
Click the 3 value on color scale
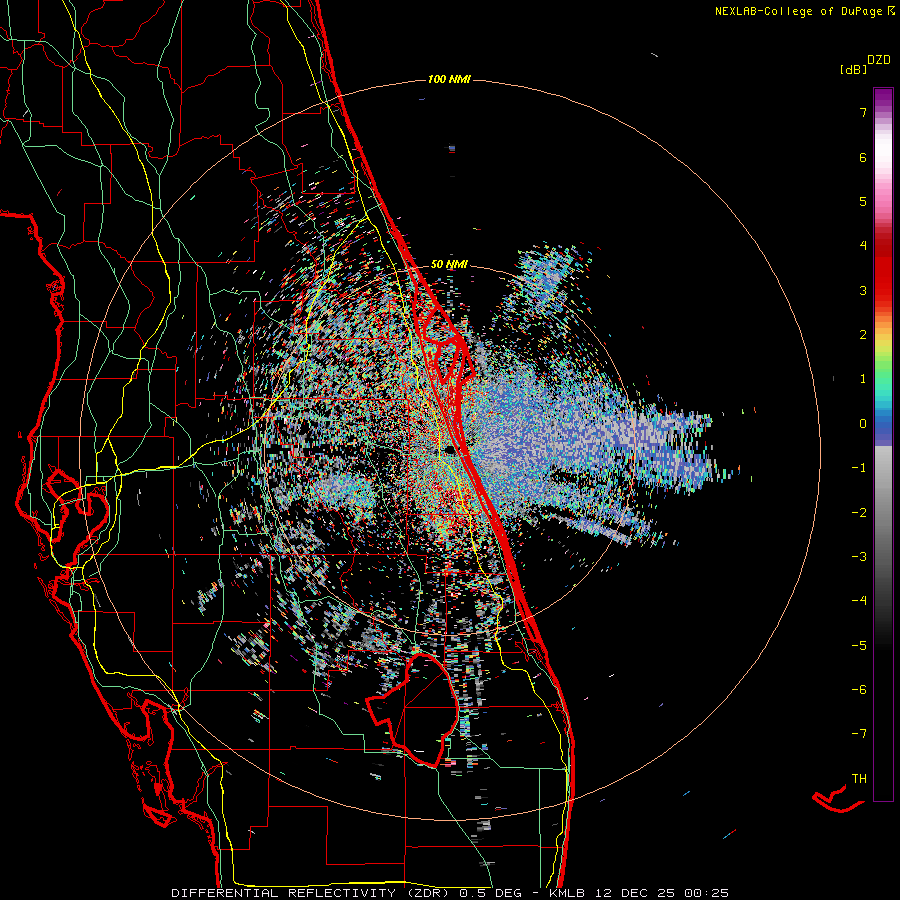coord(863,290)
